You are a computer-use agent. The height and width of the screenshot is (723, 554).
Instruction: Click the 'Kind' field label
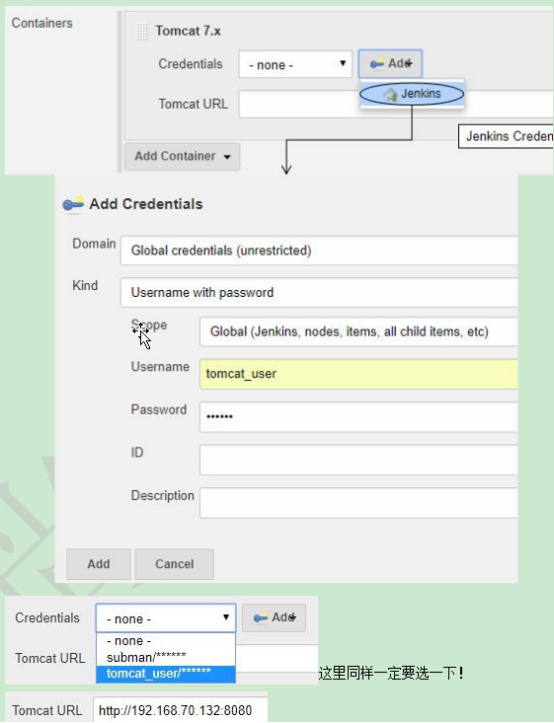[85, 285]
